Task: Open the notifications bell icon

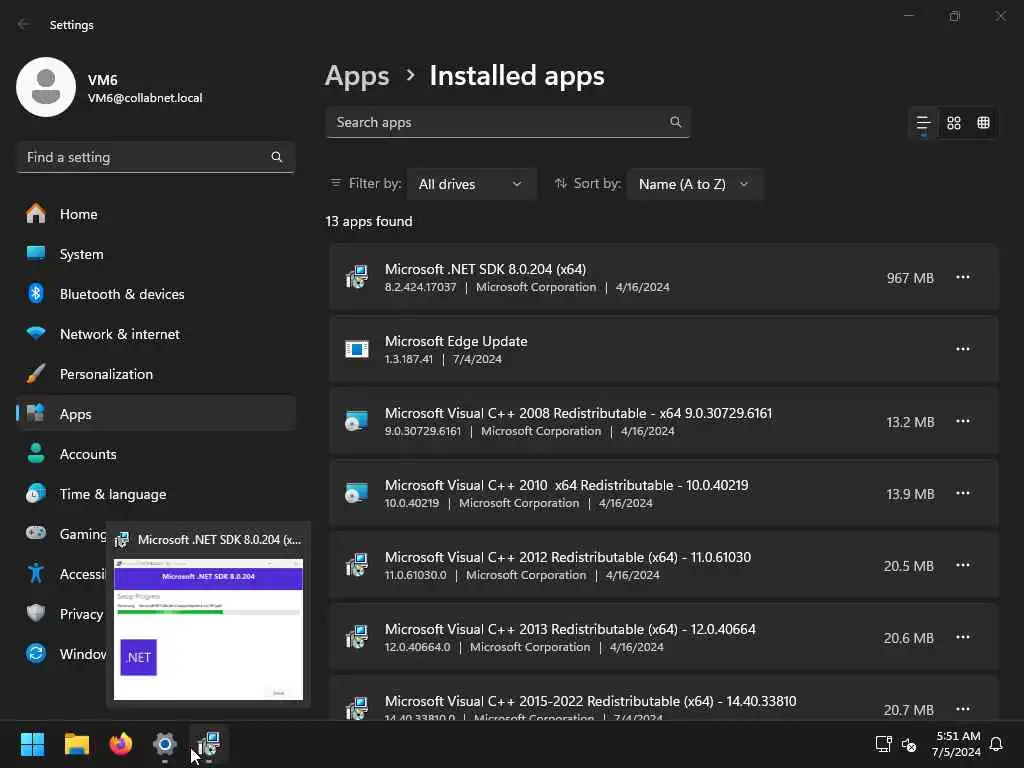Action: pyautogui.click(x=996, y=744)
